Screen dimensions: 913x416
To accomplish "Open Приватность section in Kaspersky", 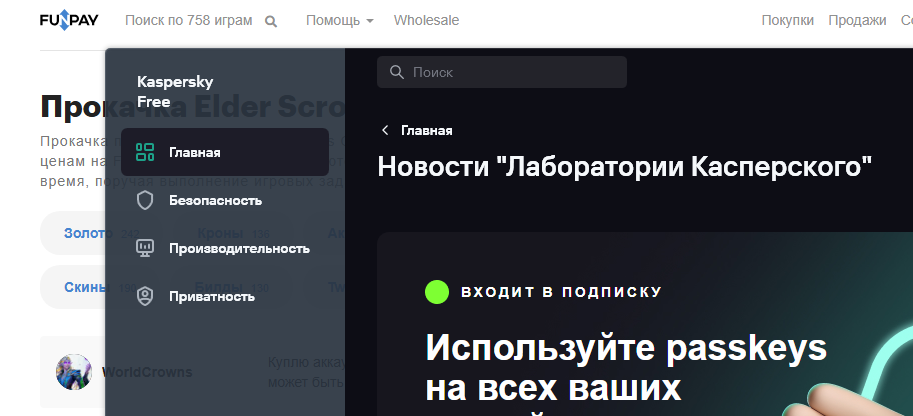I will [225, 297].
